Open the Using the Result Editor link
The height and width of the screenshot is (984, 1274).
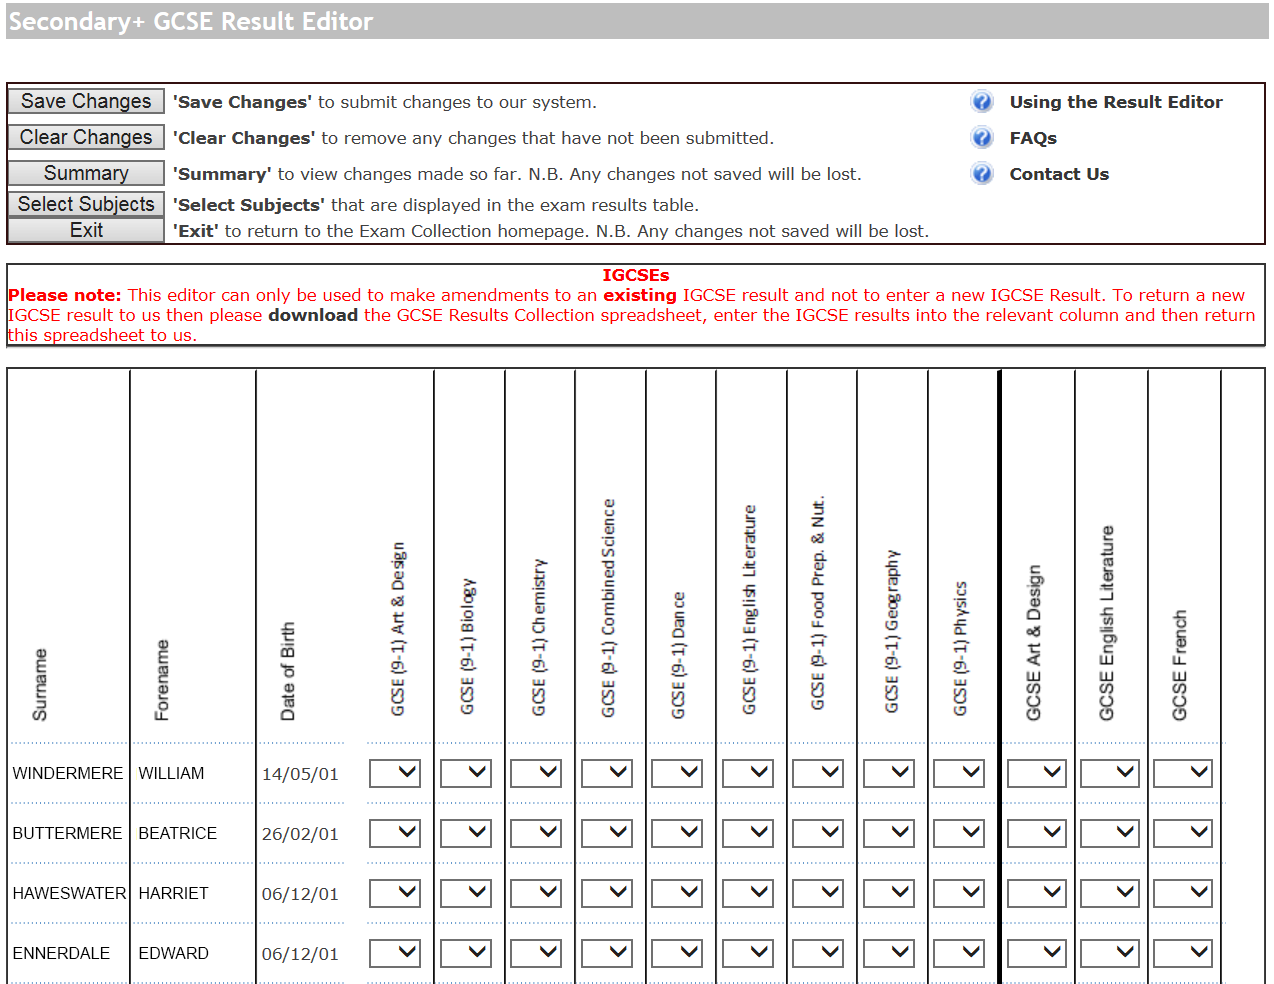pos(1115,102)
